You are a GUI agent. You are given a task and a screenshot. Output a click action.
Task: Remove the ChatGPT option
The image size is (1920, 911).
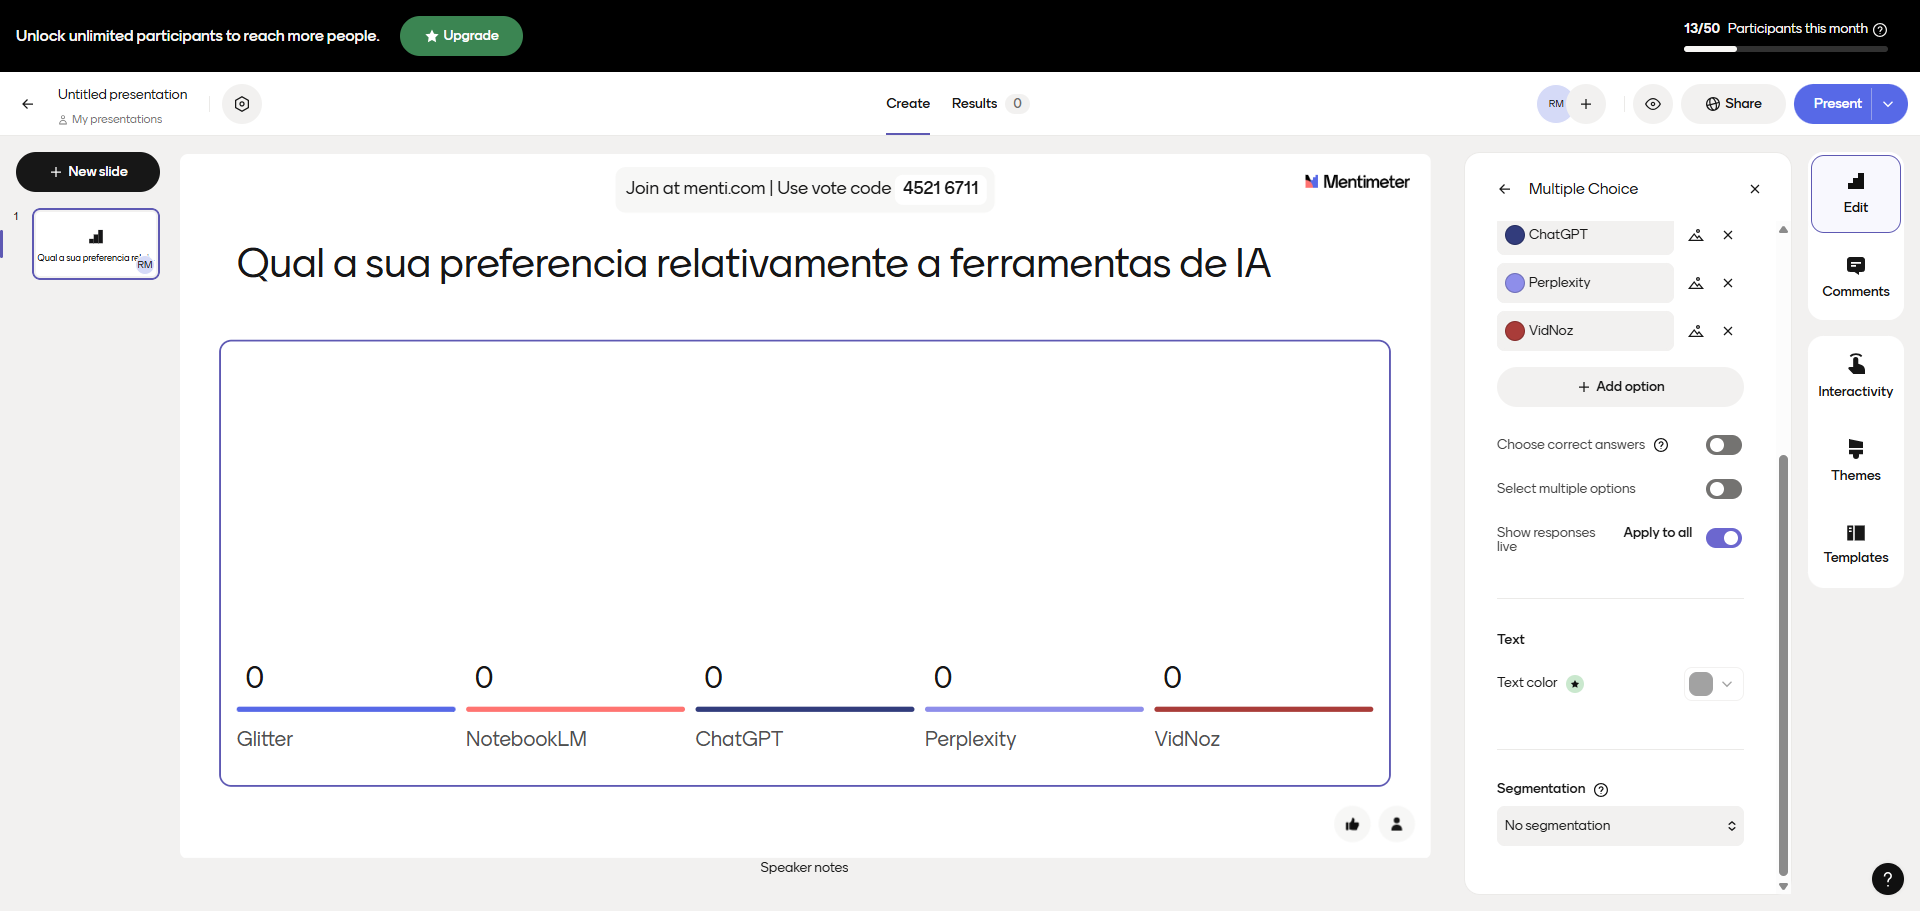pyautogui.click(x=1728, y=235)
